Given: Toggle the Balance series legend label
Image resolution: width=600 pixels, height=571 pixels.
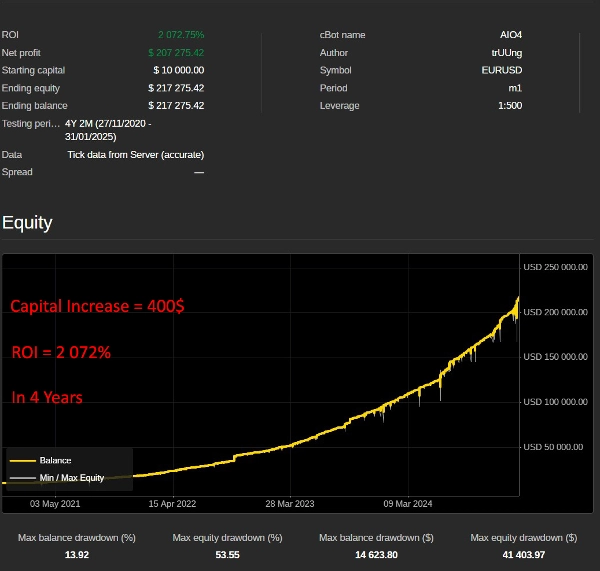Looking at the screenshot, I should point(55,461).
